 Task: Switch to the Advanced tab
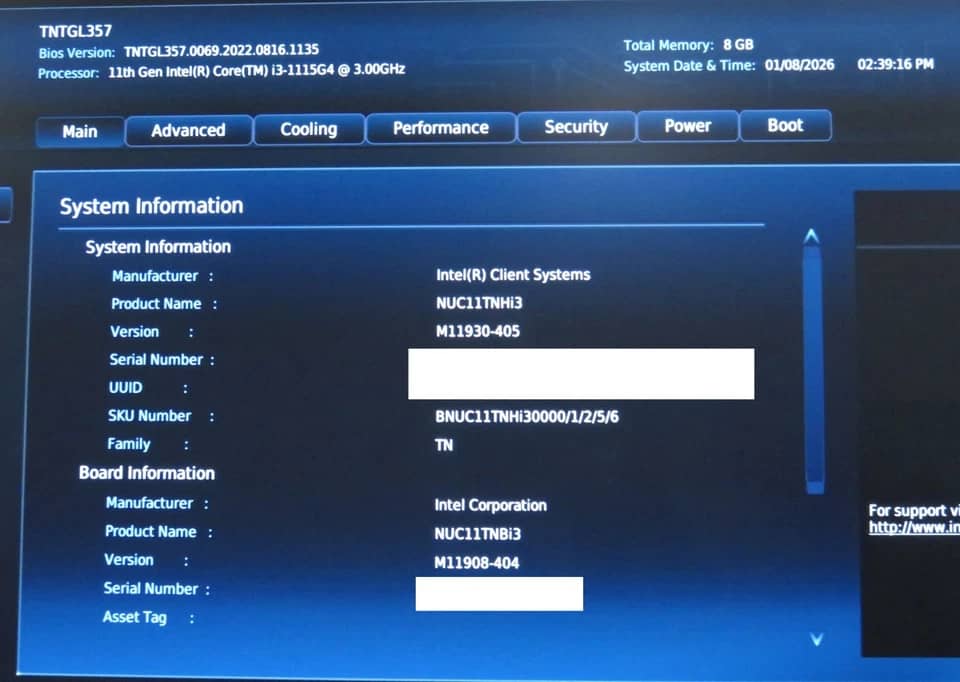click(x=189, y=130)
